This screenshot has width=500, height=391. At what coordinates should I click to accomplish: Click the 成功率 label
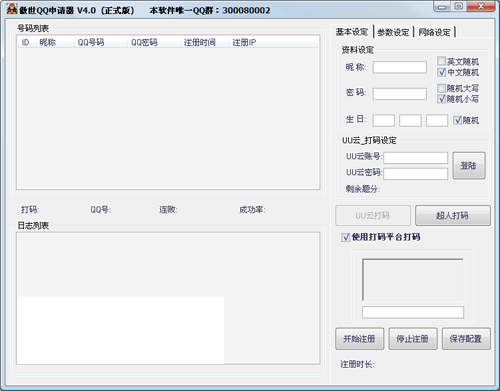[252, 210]
